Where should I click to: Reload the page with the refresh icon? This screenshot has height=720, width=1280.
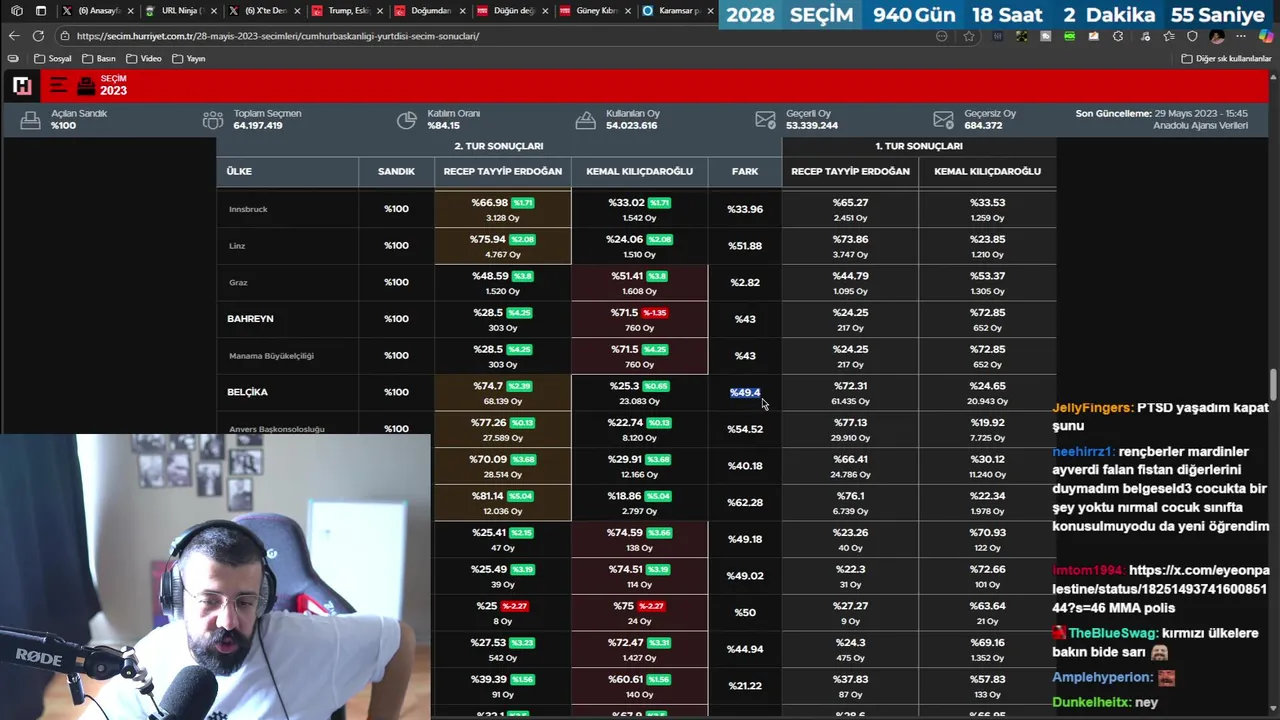[38, 36]
